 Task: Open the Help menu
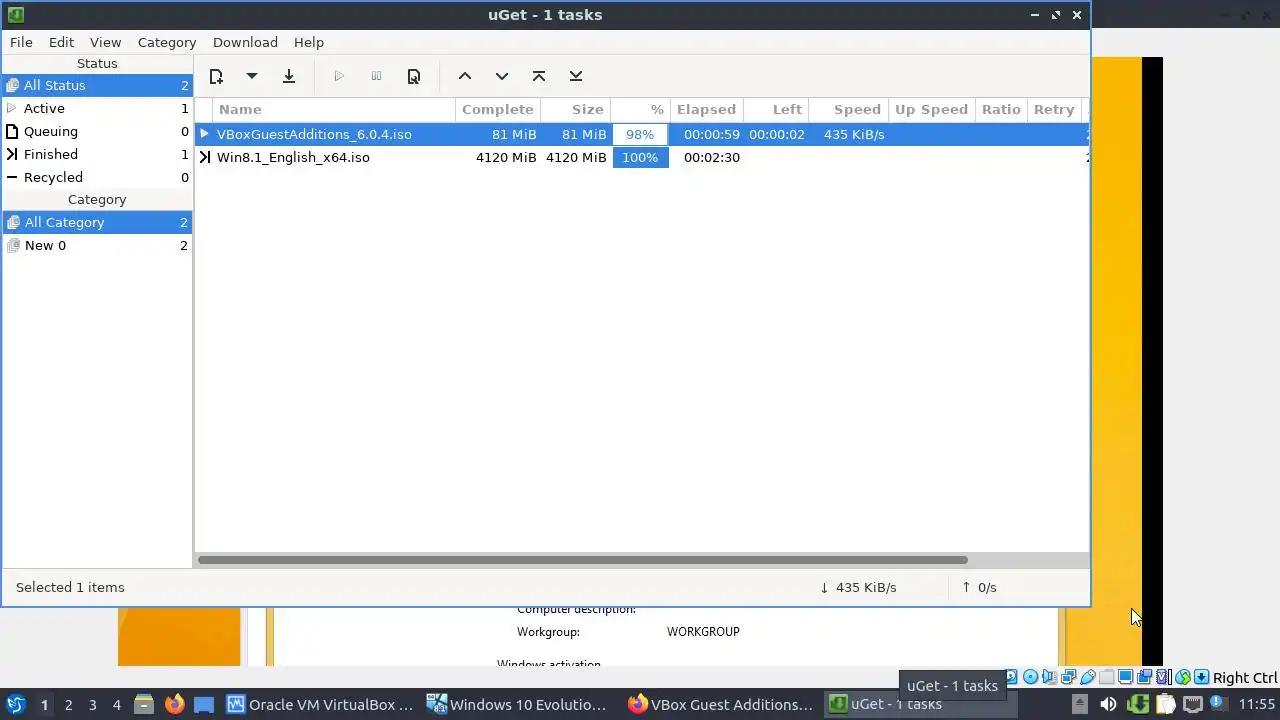coord(309,42)
